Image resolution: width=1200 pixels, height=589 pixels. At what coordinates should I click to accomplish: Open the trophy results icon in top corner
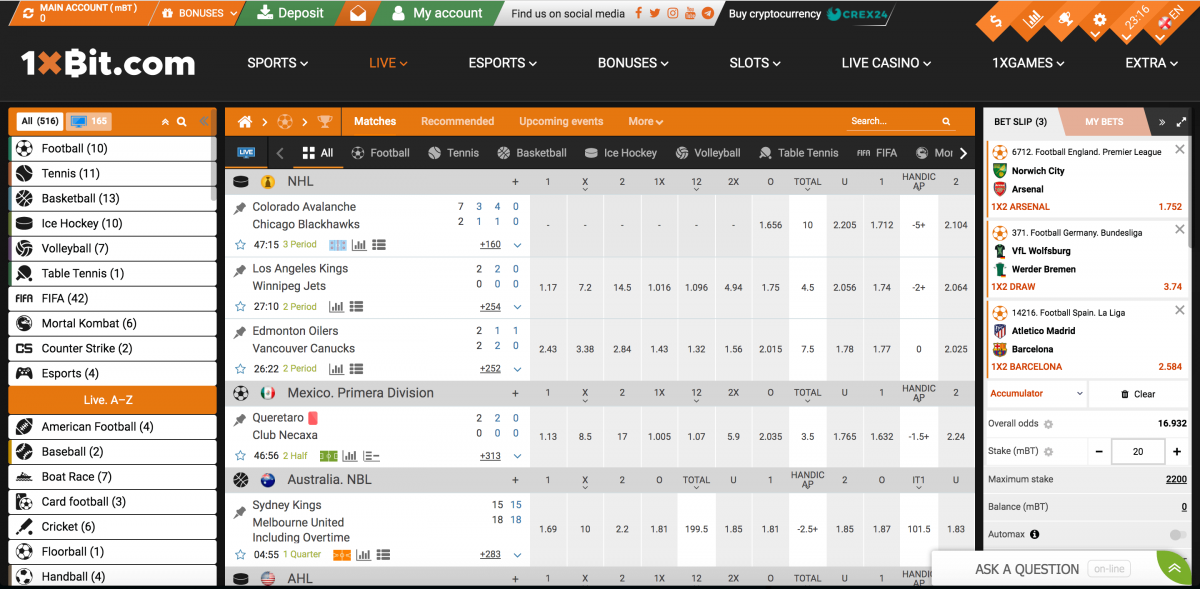1066,20
